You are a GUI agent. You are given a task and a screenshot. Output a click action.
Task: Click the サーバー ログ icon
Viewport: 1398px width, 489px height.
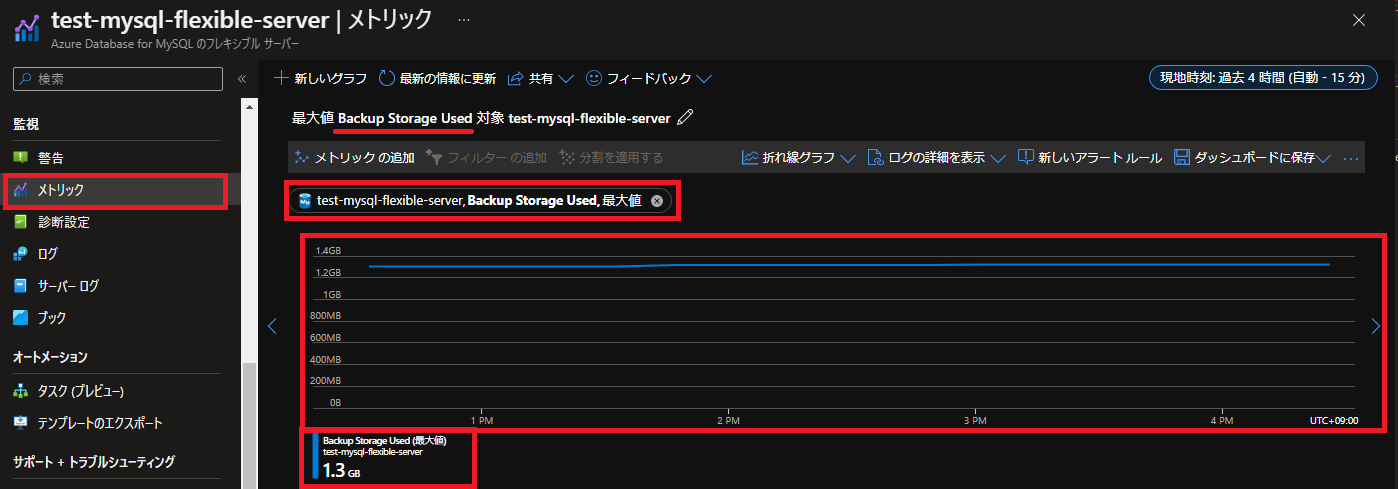pos(21,286)
